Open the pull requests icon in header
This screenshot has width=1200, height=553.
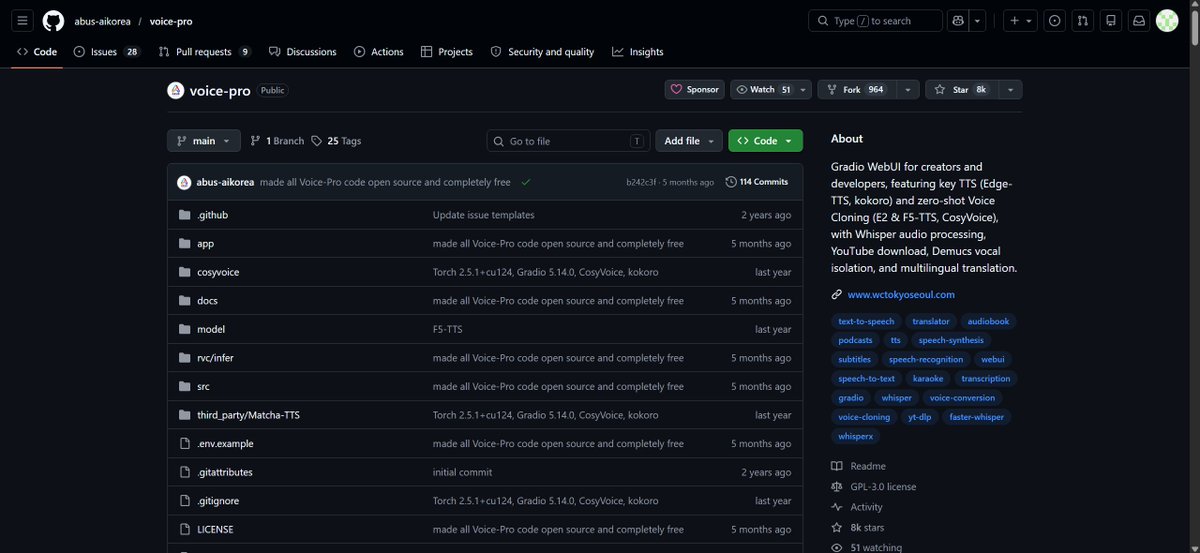click(x=1082, y=20)
